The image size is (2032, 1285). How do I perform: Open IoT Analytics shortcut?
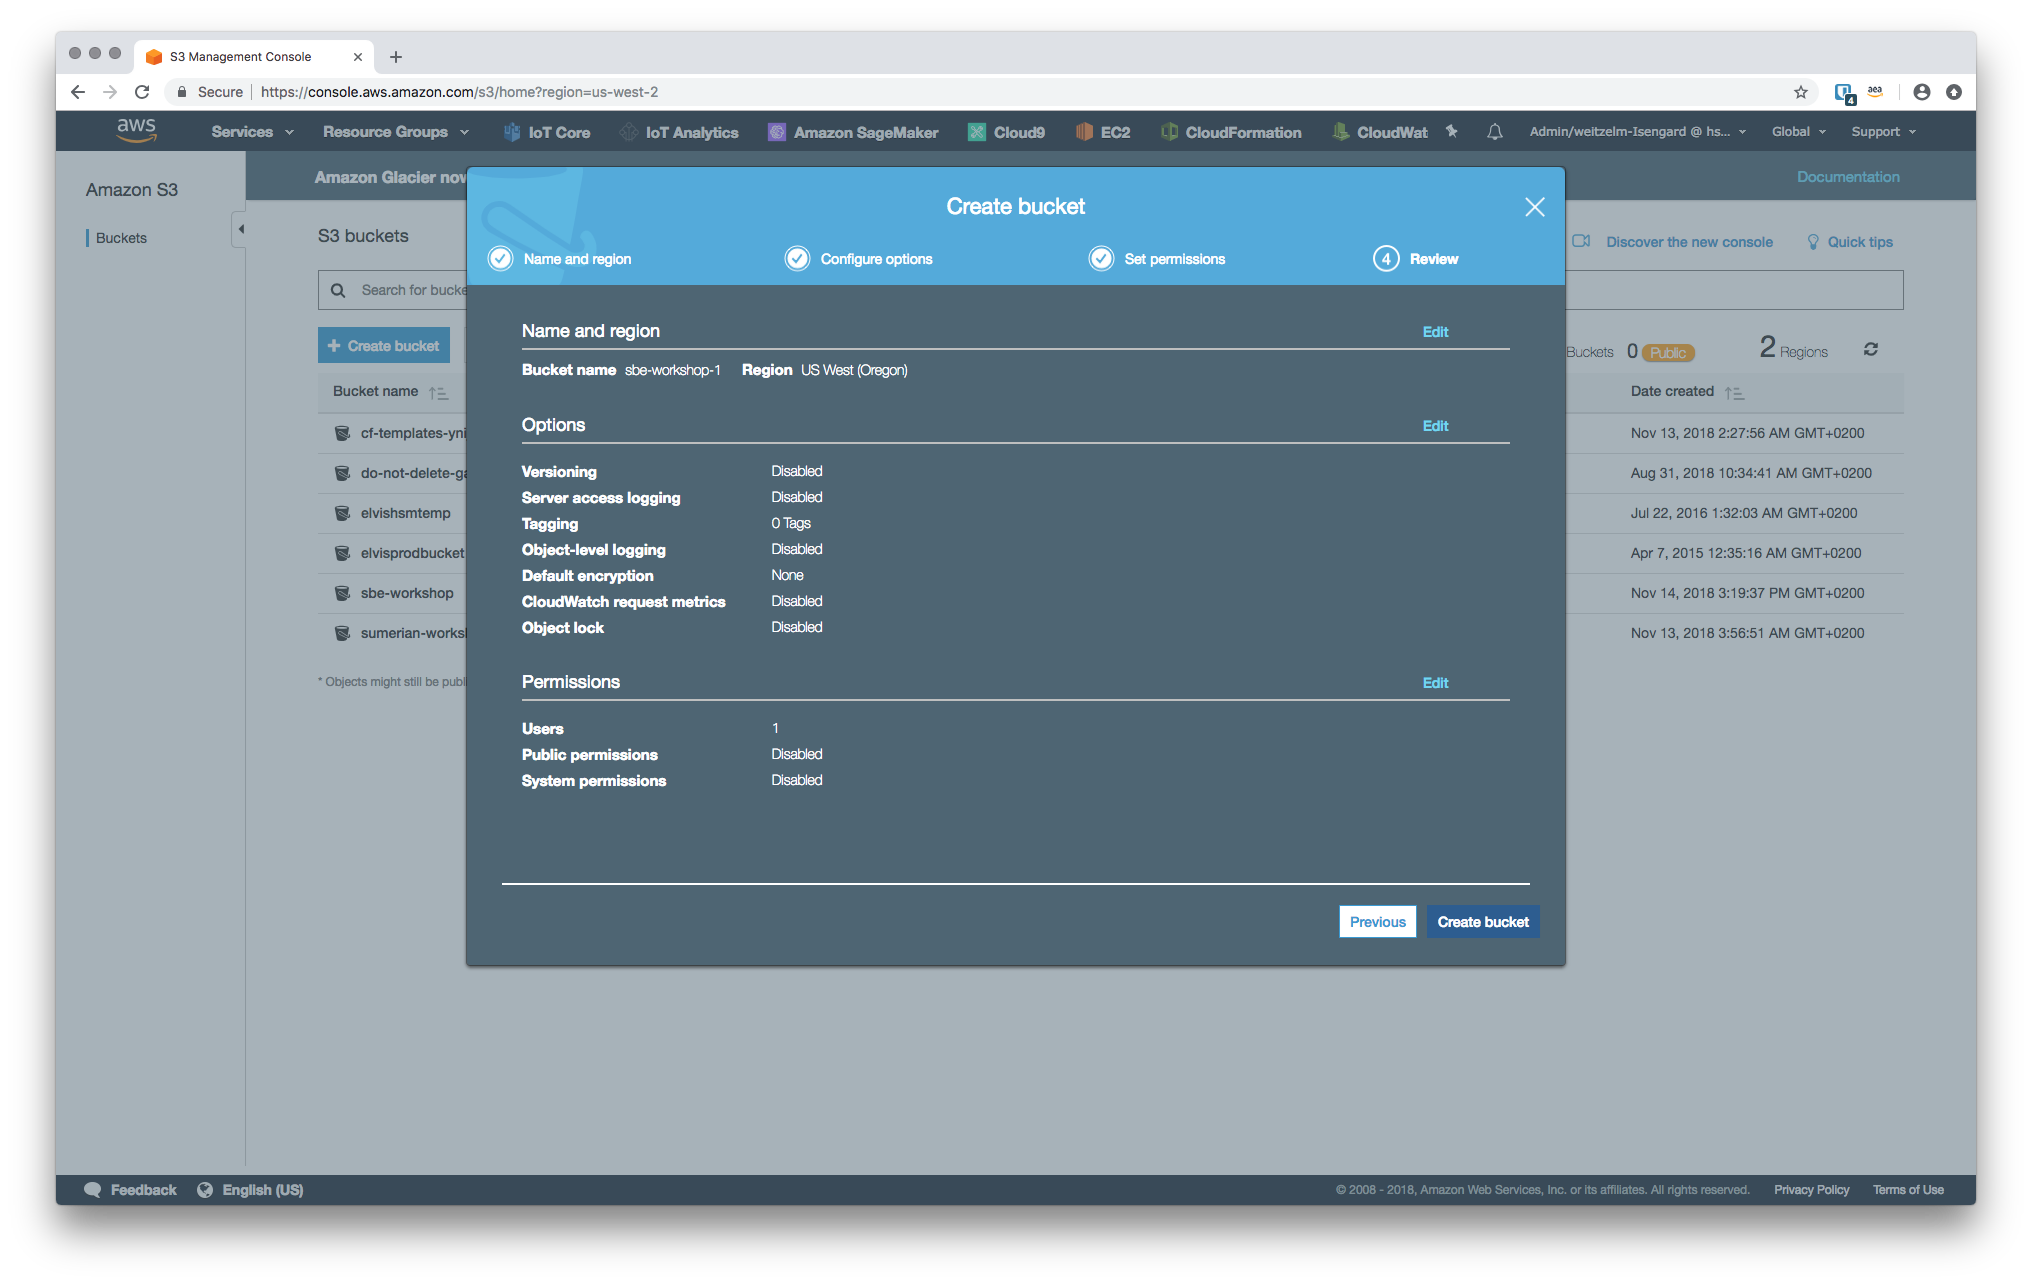pos(679,132)
